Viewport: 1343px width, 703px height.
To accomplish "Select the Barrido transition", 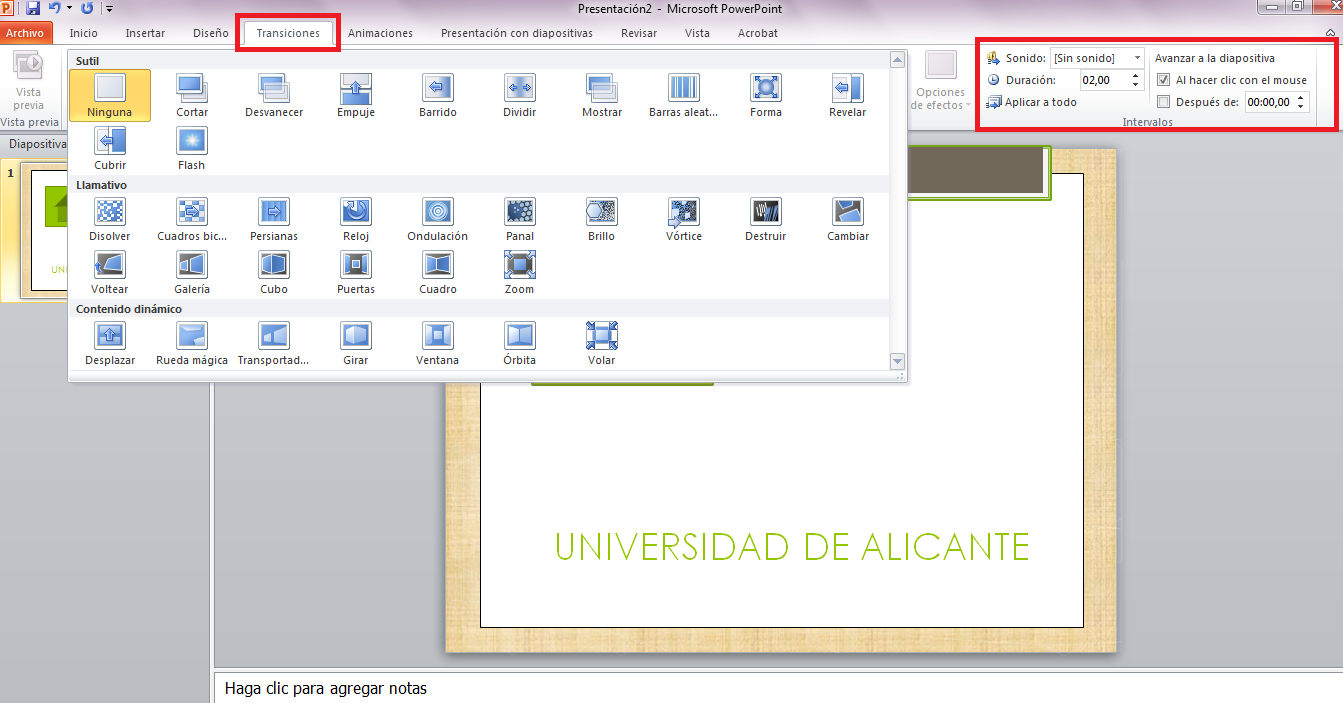I will [438, 95].
